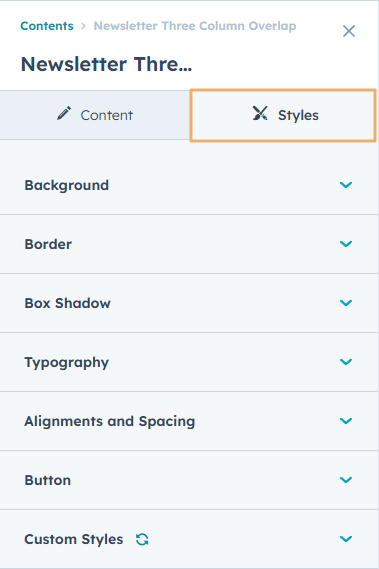Click the Box Shadow section label
The height and width of the screenshot is (569, 379).
tap(68, 303)
